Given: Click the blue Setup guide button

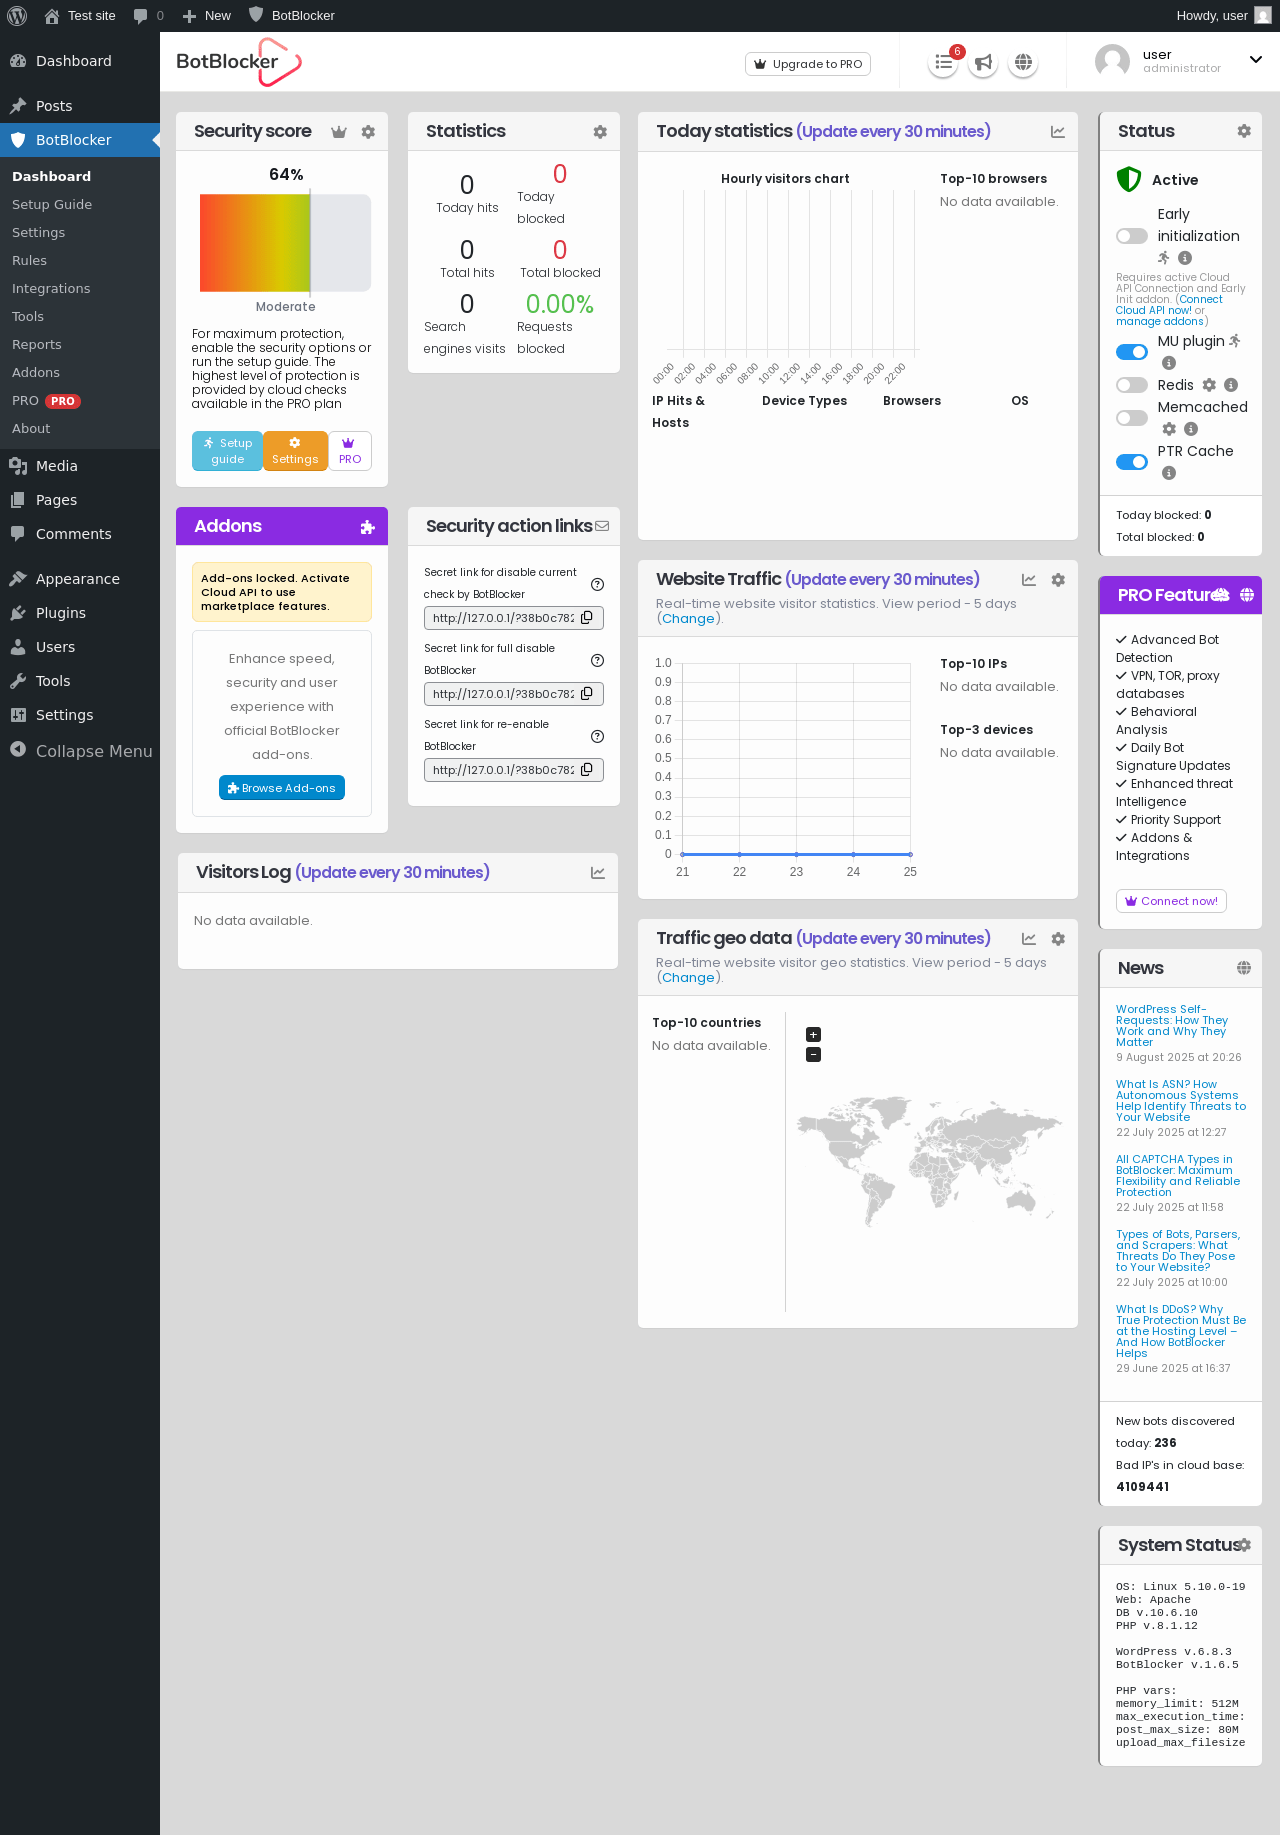Looking at the screenshot, I should (x=227, y=451).
